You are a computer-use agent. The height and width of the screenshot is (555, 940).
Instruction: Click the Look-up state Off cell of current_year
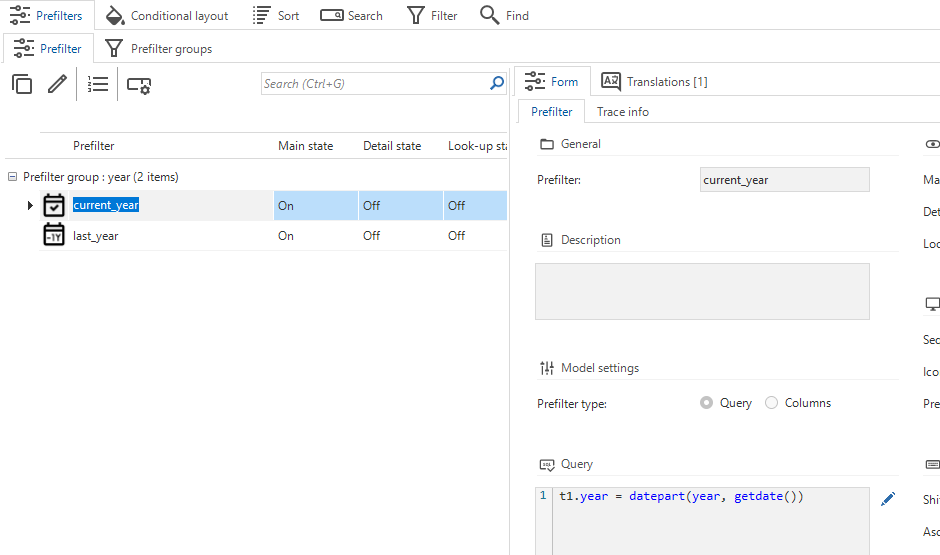point(475,206)
